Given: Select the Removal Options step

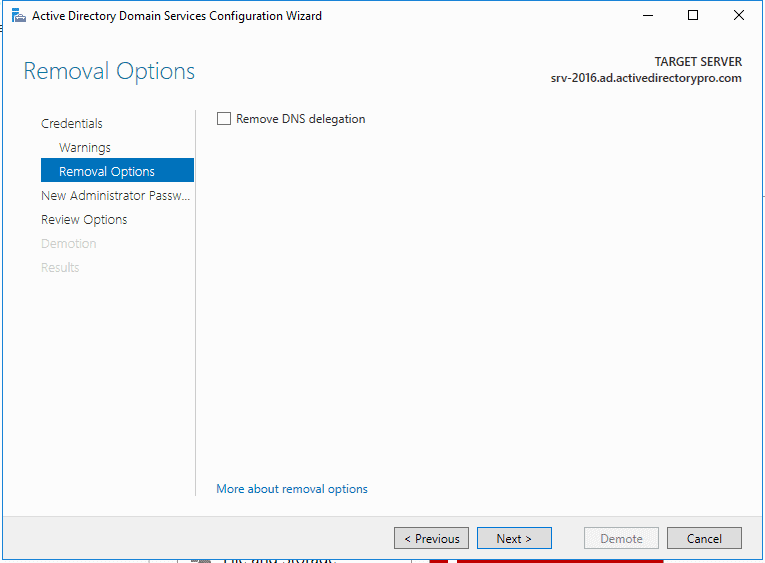Looking at the screenshot, I should (x=117, y=171).
